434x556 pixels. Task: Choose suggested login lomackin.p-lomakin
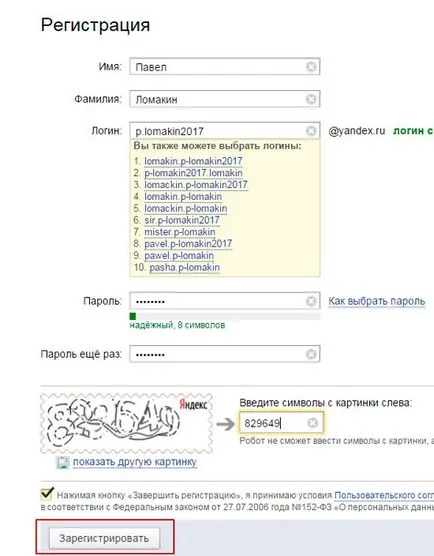pyautogui.click(x=185, y=208)
